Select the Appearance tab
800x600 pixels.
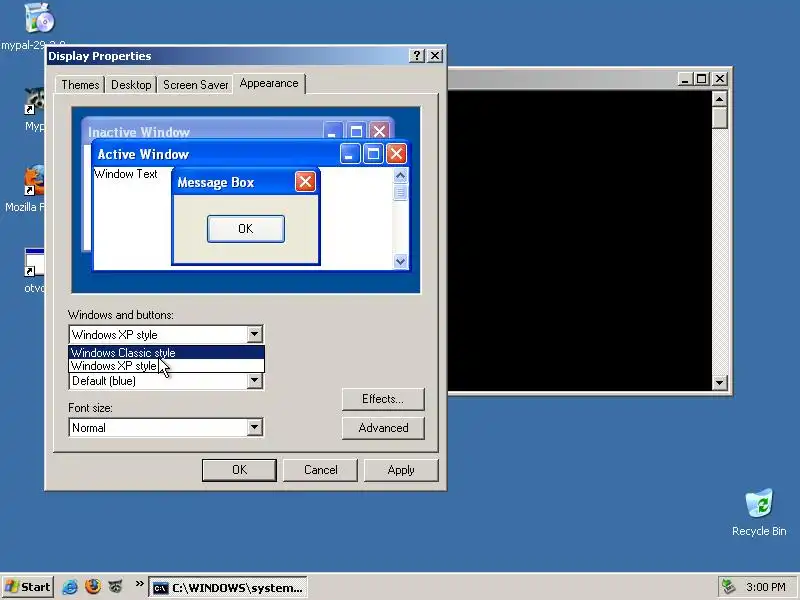click(269, 83)
